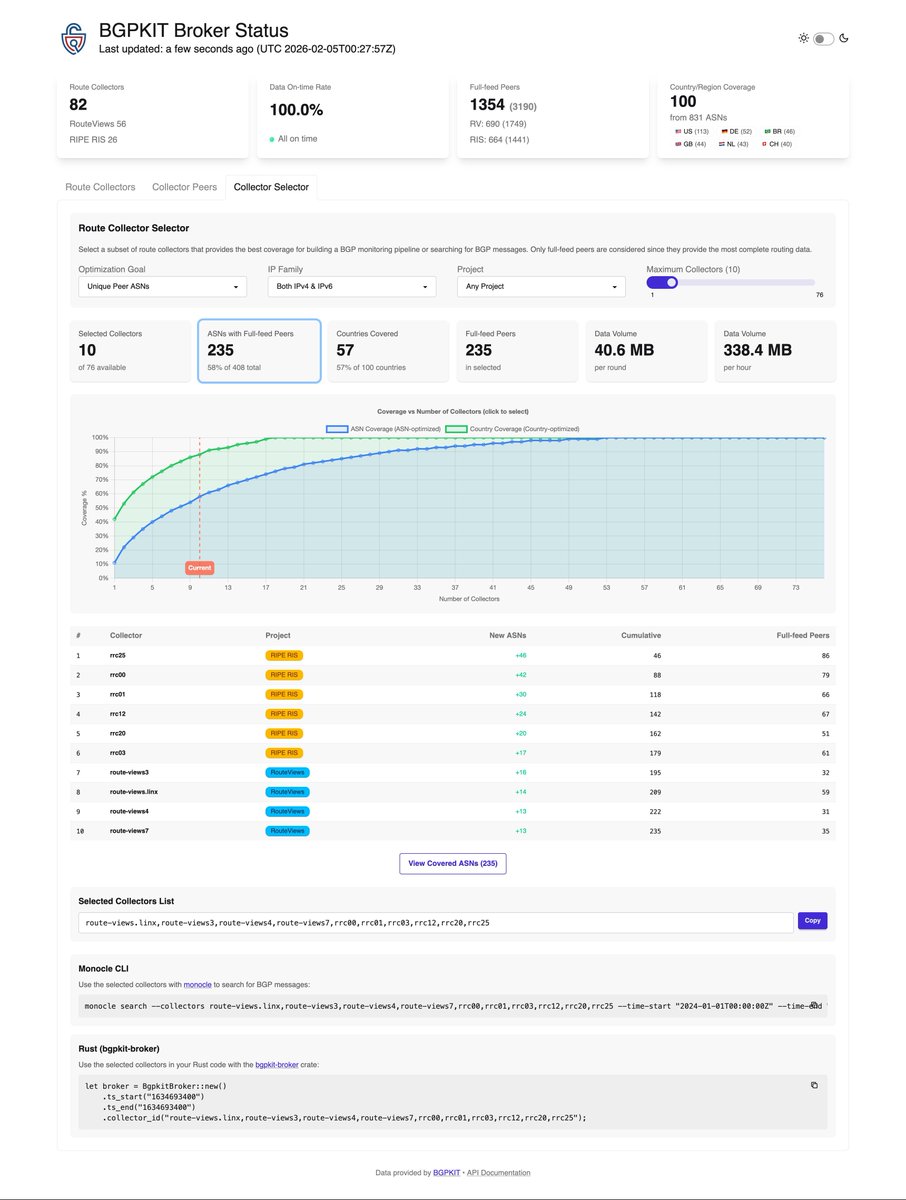Select the ASNs with Full-feed Peers card
This screenshot has height=1200, width=906.
(260, 351)
